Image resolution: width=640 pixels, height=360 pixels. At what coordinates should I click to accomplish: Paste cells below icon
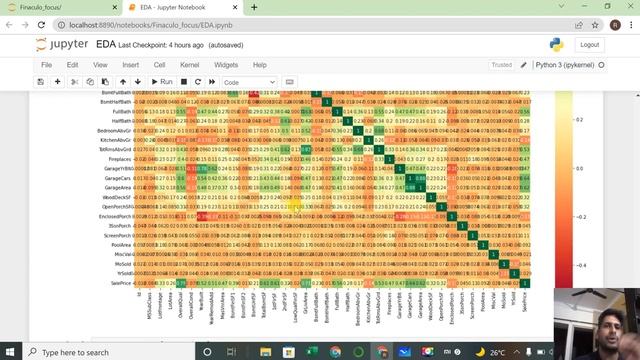105,82
